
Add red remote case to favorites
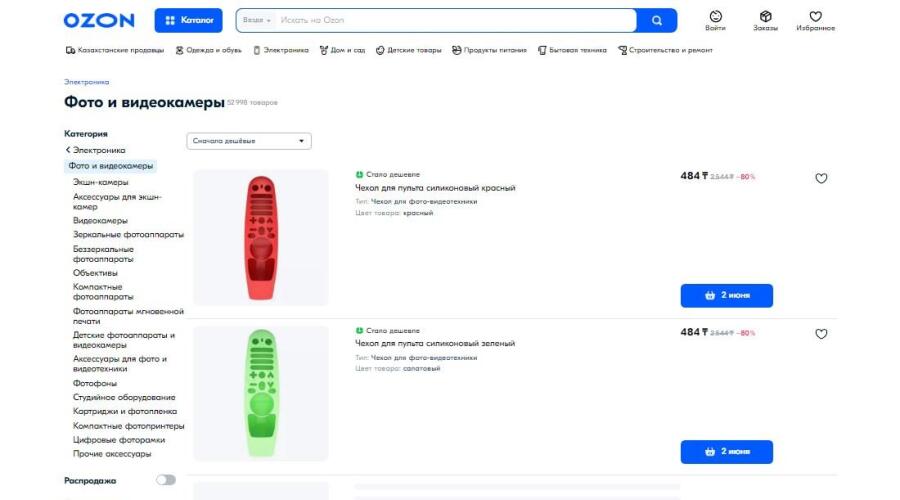[821, 179]
